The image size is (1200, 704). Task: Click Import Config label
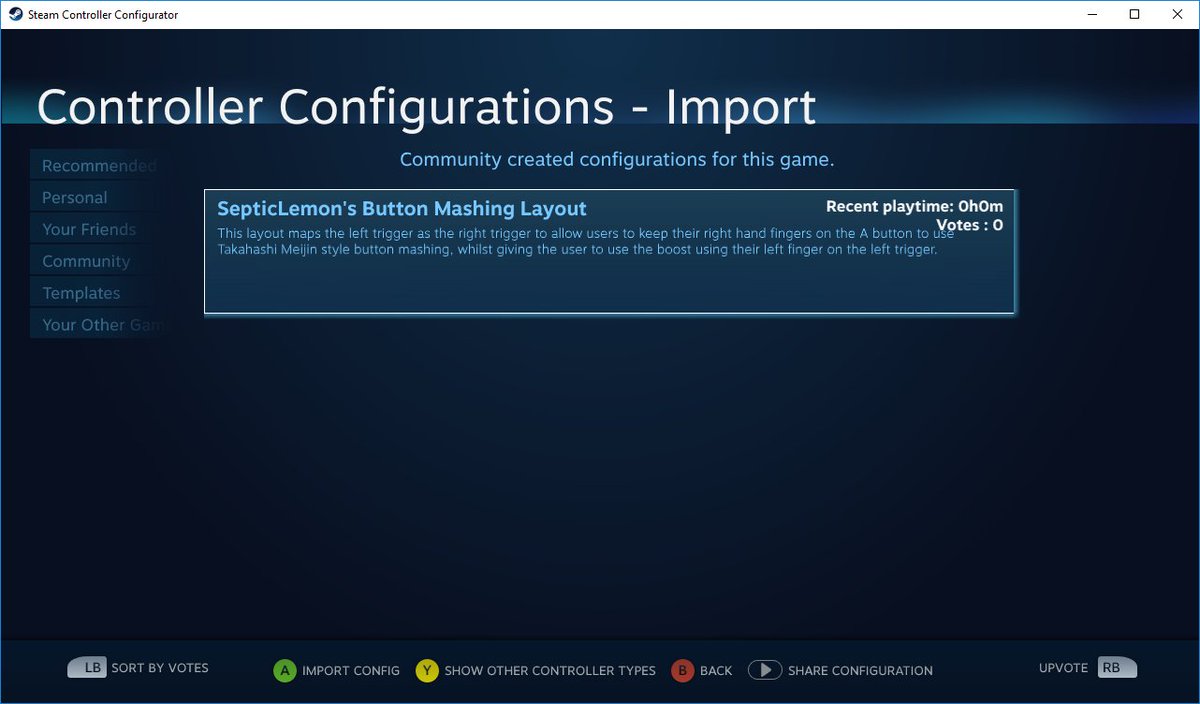(x=352, y=671)
